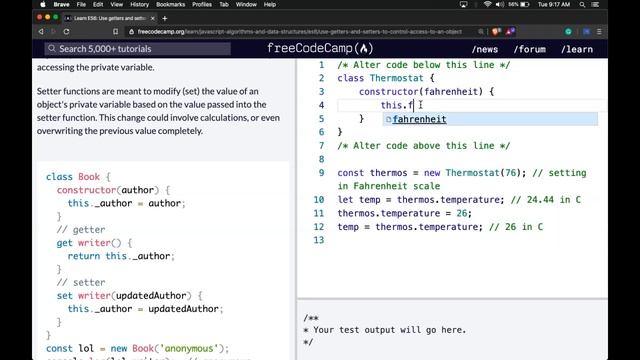This screenshot has width=640, height=360.
Task: Open the History menu
Action: point(140,4)
